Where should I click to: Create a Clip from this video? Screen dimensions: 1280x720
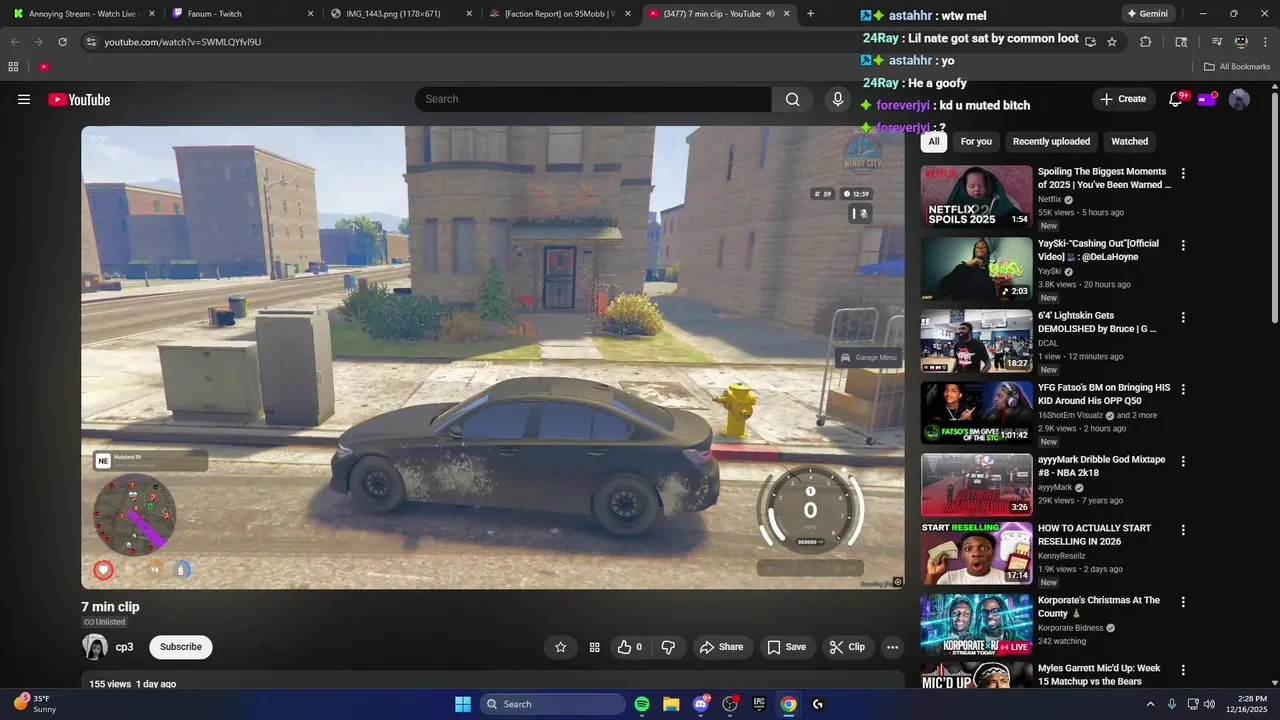846,647
